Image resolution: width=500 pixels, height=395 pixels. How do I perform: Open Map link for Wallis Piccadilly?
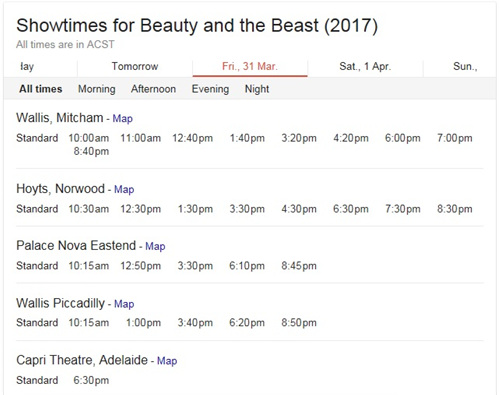click(124, 304)
